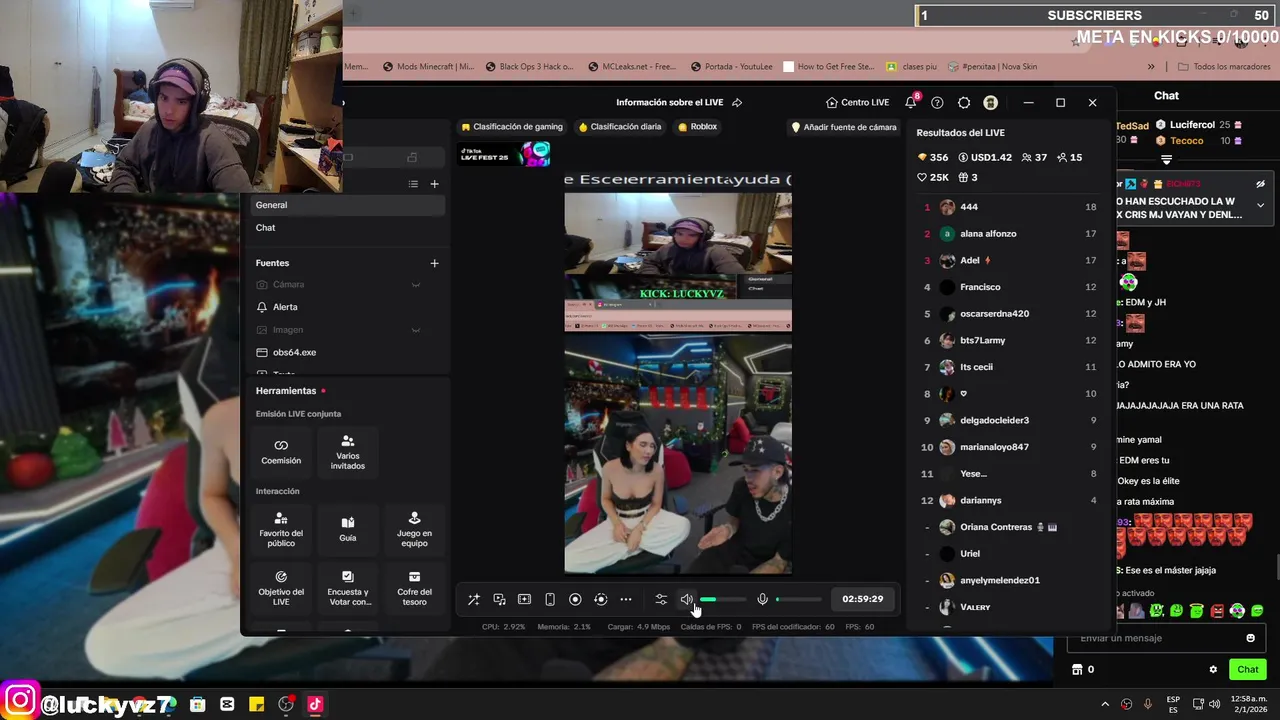Select the Cámara source row

[346, 285]
